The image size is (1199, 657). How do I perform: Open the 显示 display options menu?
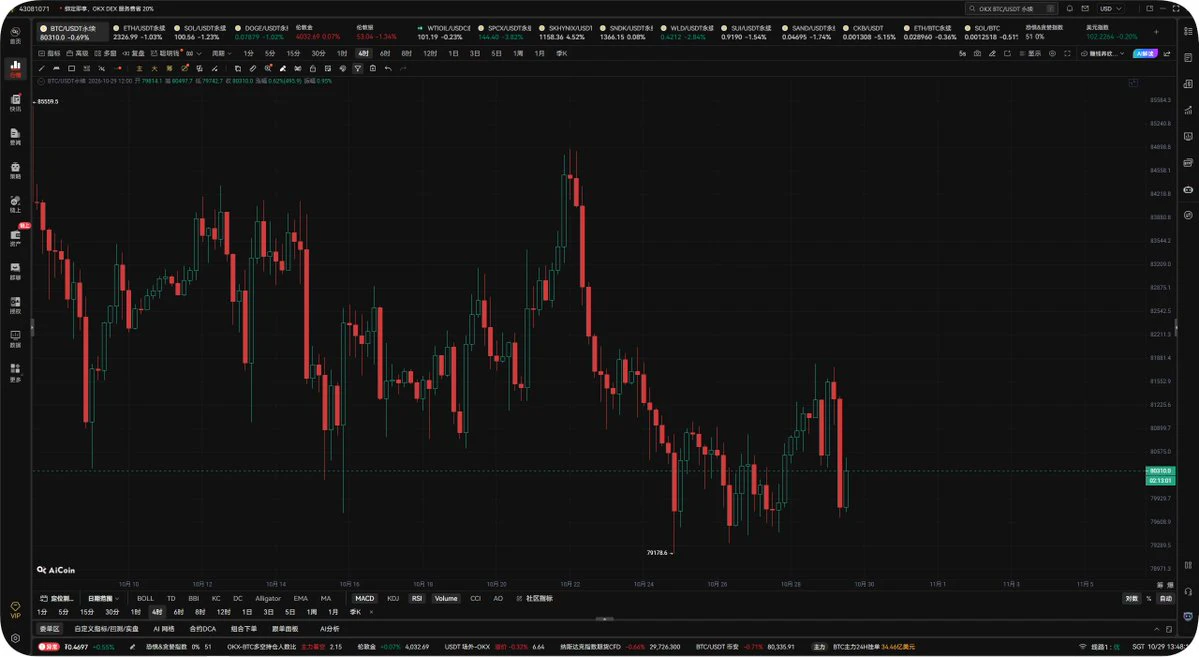click(1030, 54)
